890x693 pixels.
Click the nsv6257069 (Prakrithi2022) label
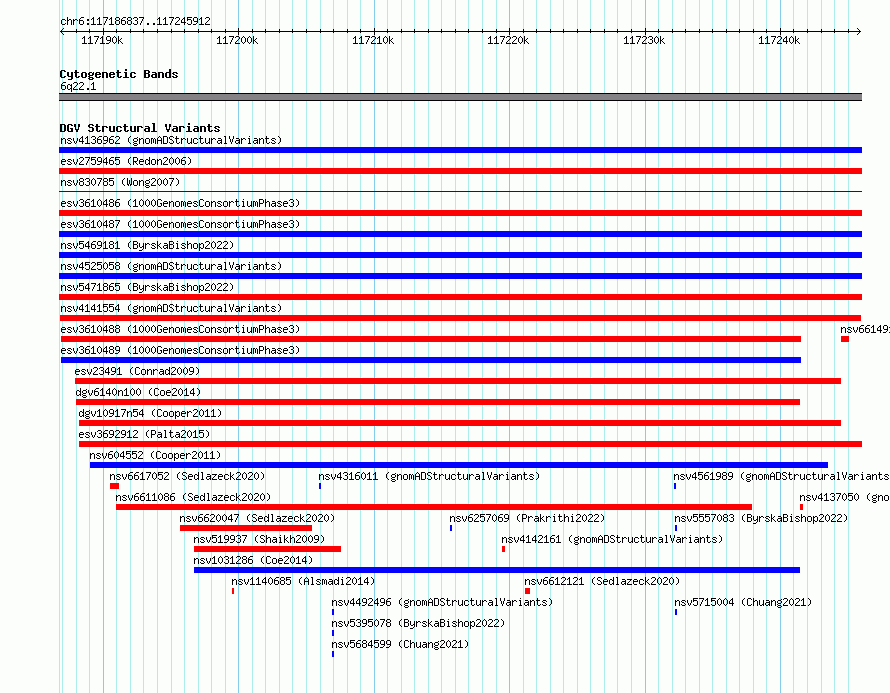point(527,518)
